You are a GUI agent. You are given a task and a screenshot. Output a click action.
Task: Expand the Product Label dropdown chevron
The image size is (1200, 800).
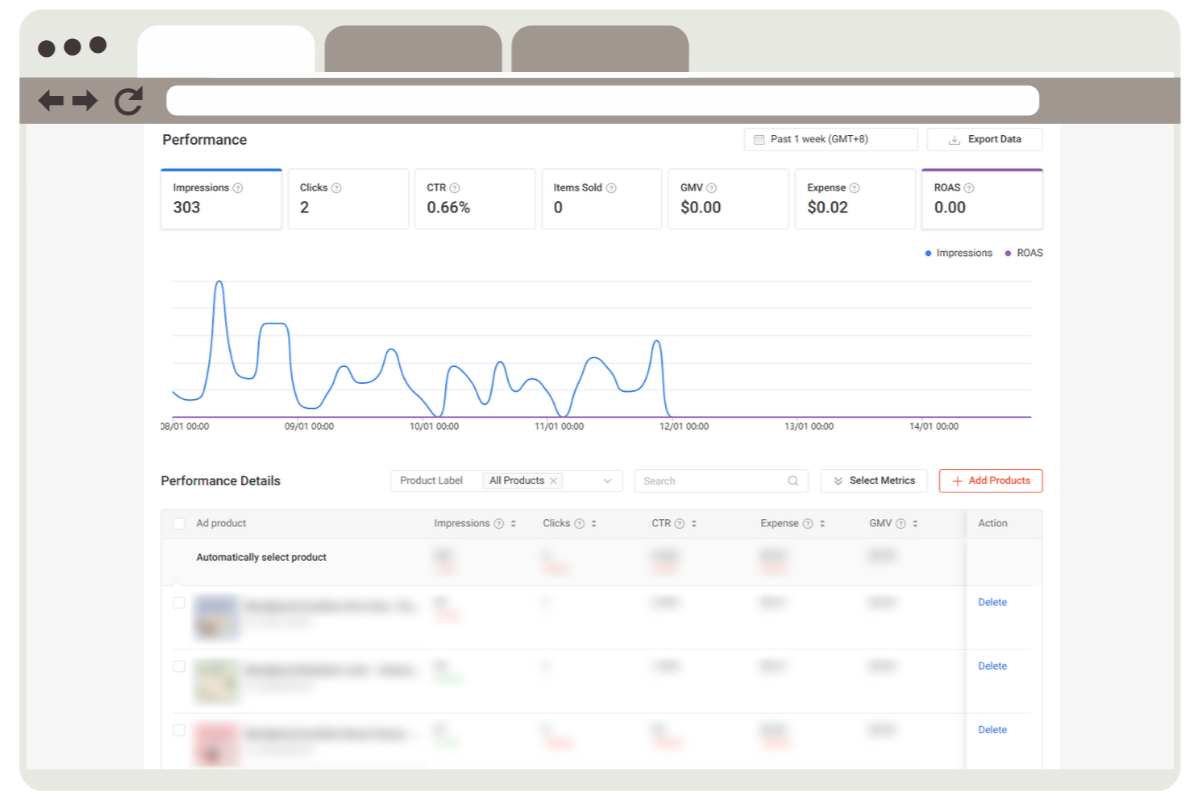(607, 481)
